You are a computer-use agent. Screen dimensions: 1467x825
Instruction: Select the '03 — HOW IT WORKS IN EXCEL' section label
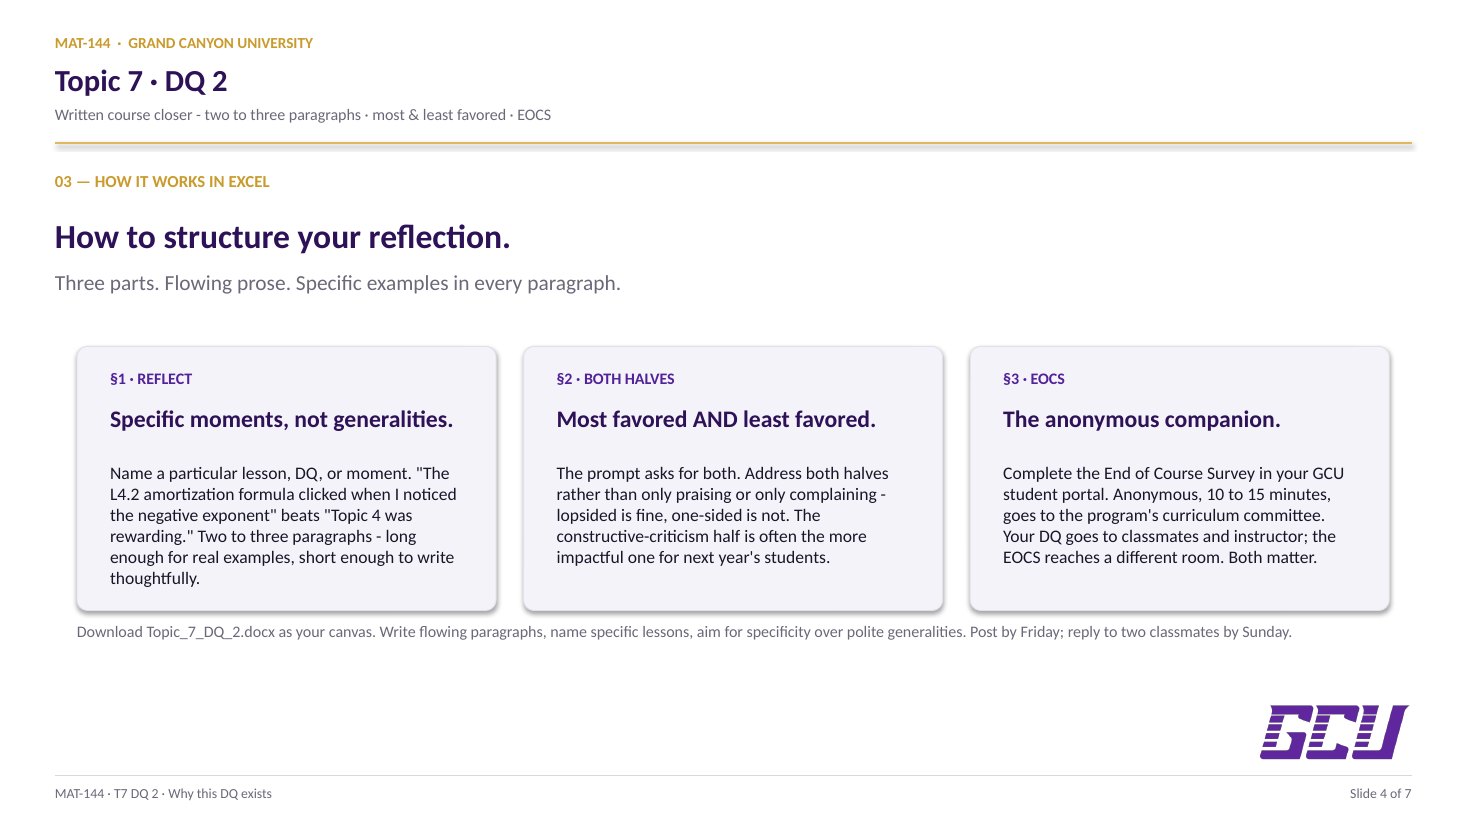162,182
